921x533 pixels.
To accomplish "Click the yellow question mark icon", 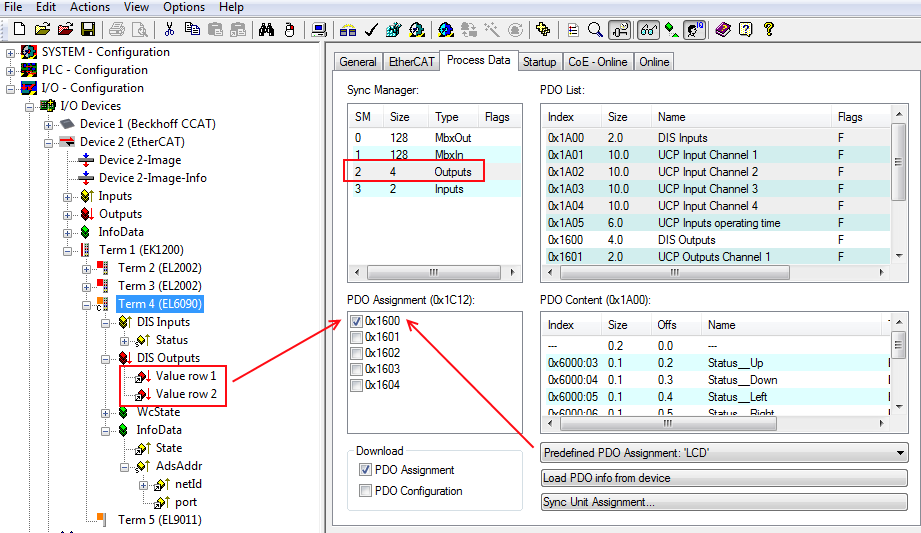I will click(x=769, y=29).
